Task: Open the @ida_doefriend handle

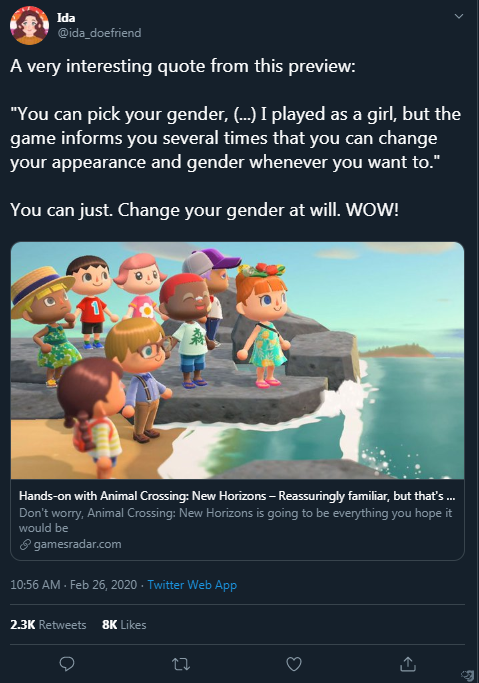Action: click(x=99, y=33)
